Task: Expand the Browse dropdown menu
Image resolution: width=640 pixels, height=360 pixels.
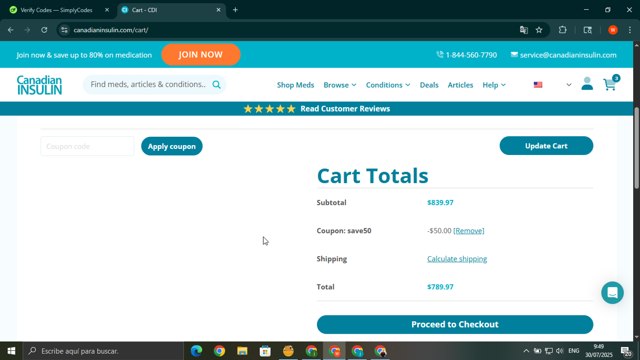Action: [340, 85]
